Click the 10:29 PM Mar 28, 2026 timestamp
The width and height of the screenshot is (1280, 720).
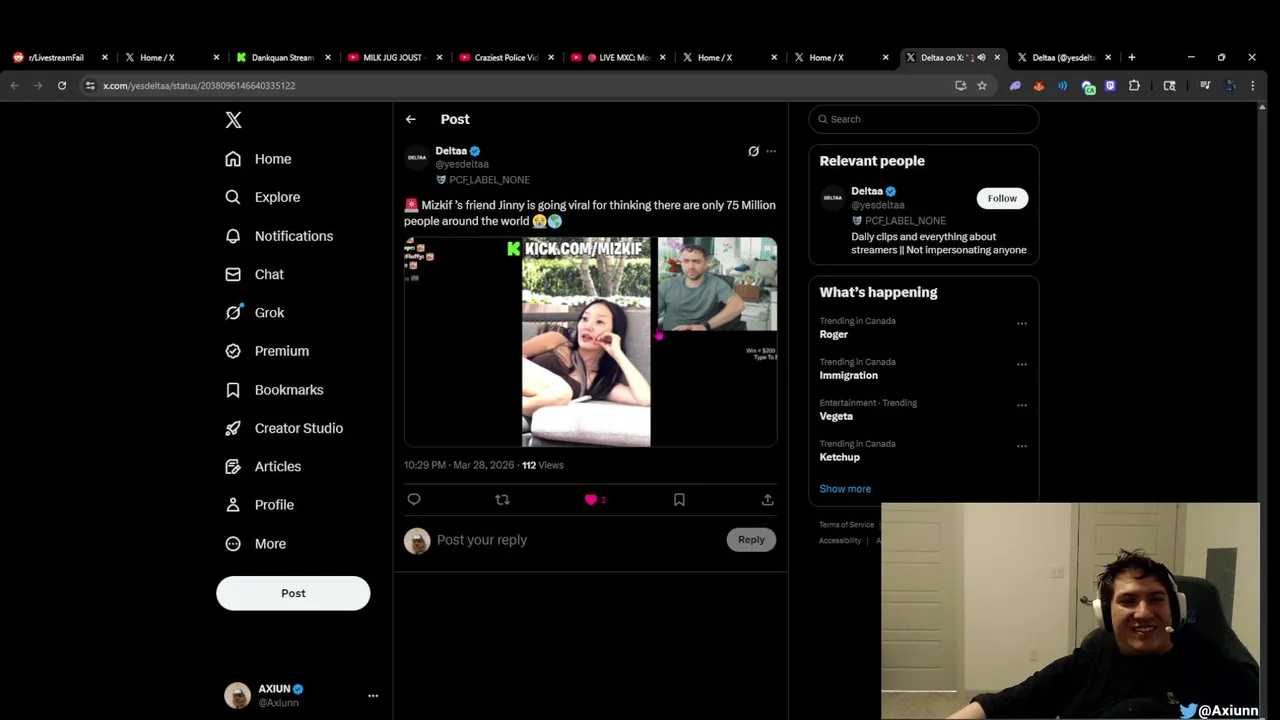click(459, 465)
